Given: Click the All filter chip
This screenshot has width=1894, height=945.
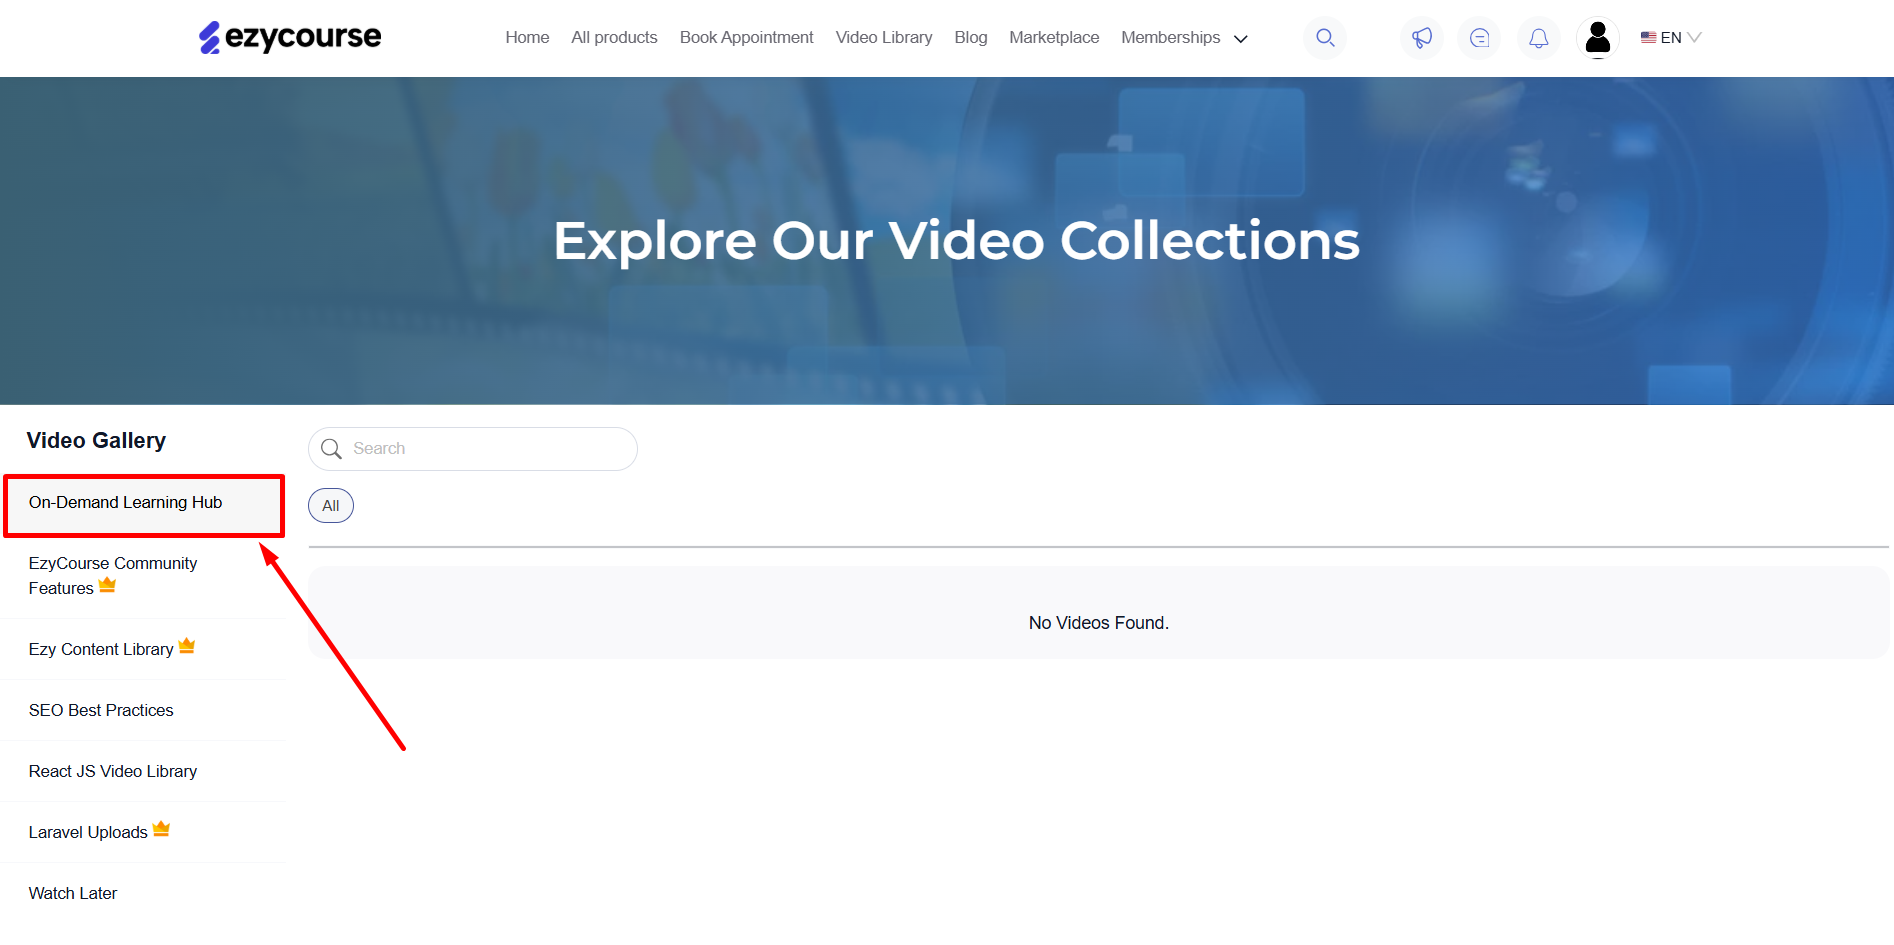Looking at the screenshot, I should tap(331, 506).
